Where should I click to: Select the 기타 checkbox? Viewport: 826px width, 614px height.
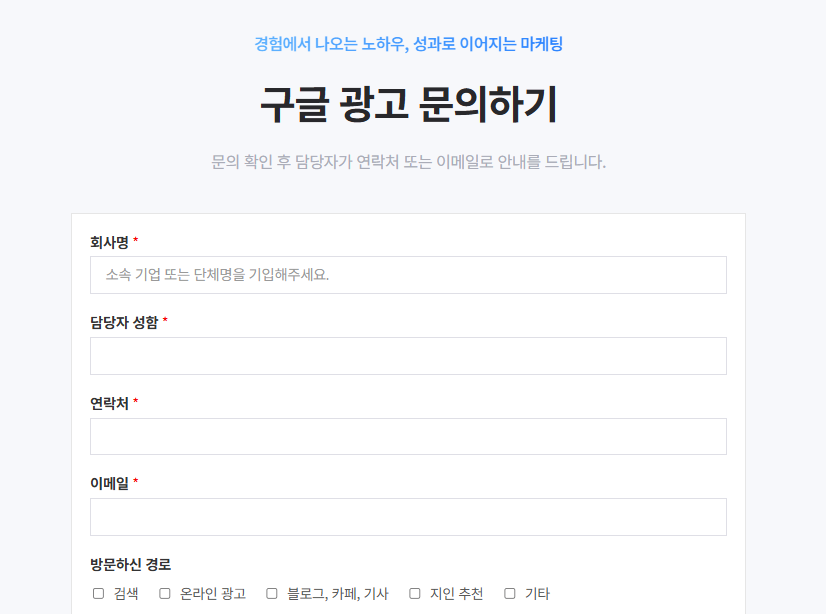510,593
